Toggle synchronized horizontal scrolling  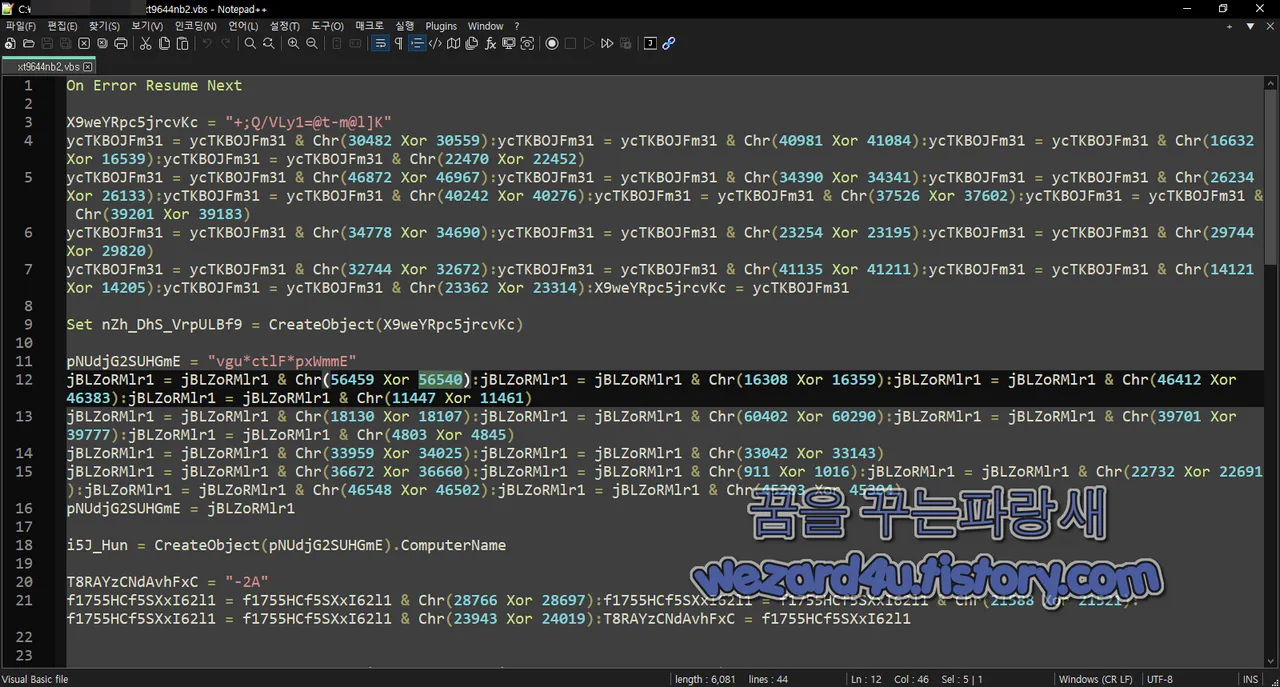pos(355,44)
